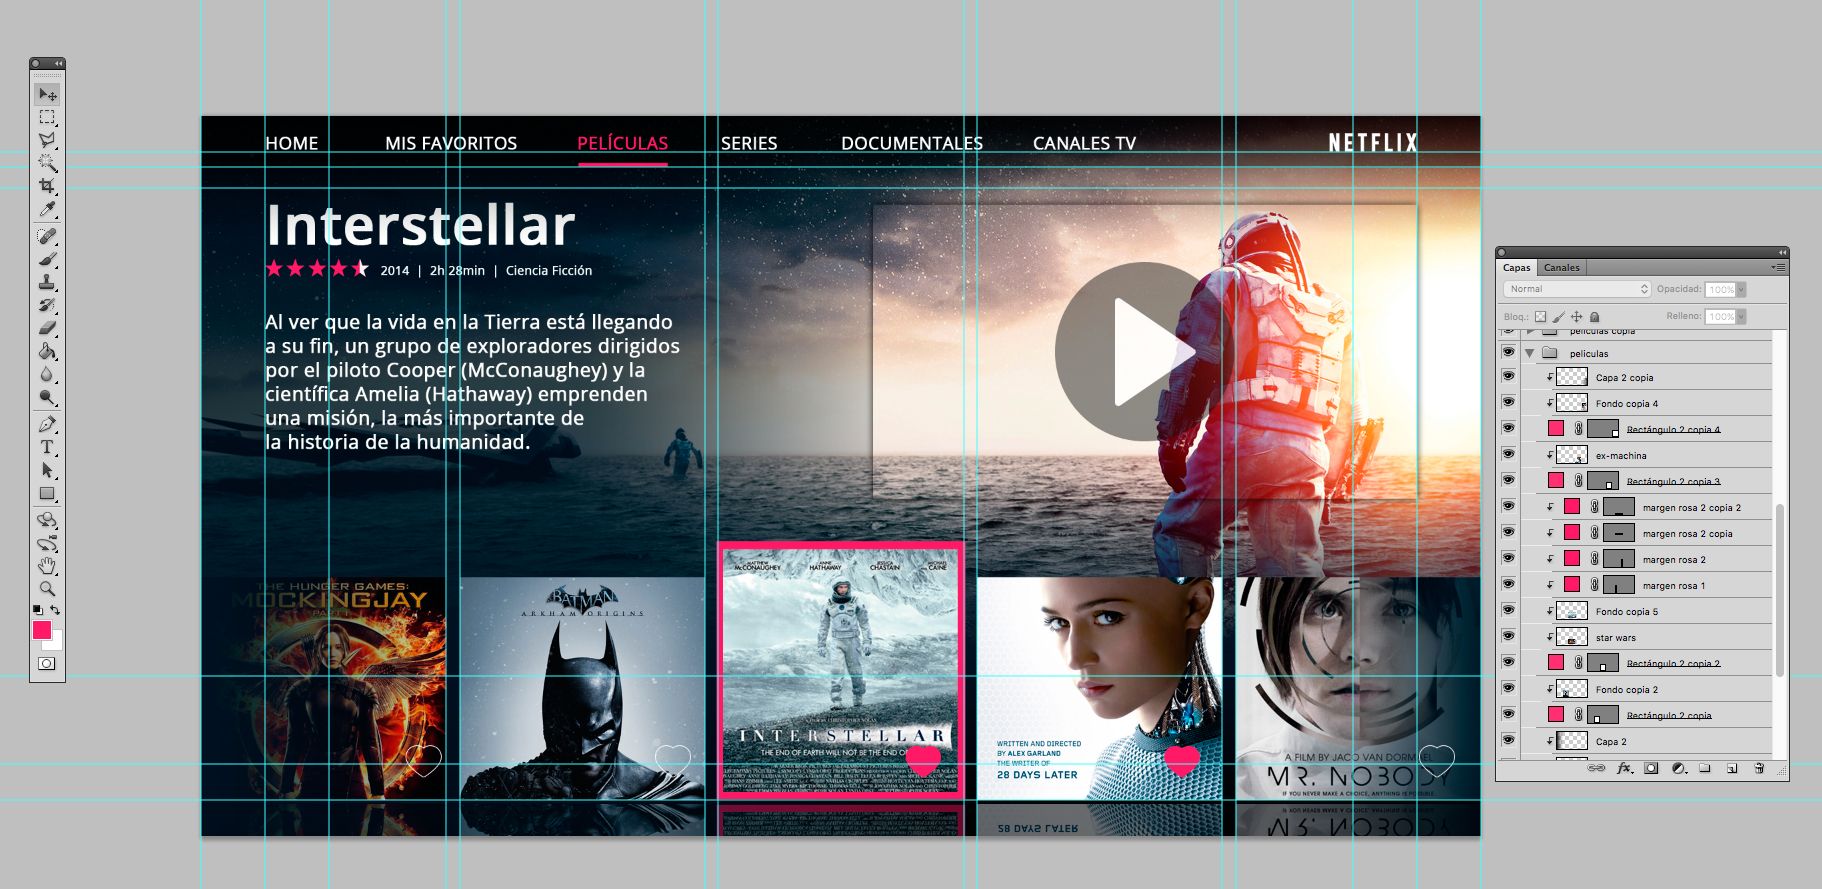Select the Hand tool
This screenshot has width=1822, height=889.
click(x=47, y=566)
